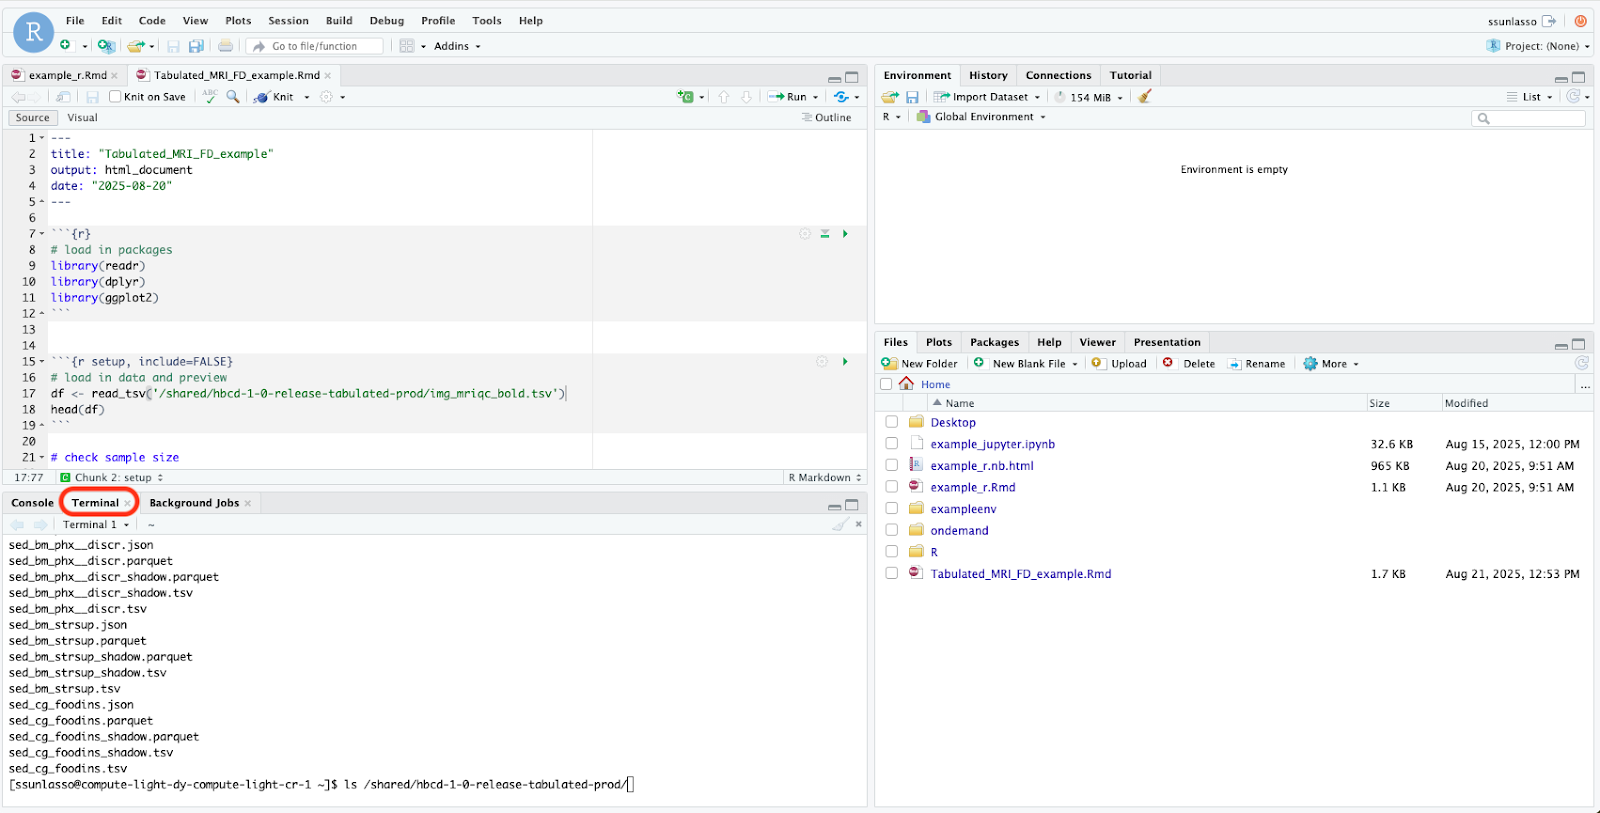
Task: Toggle the Knit on Save checkbox
Action: click(115, 97)
